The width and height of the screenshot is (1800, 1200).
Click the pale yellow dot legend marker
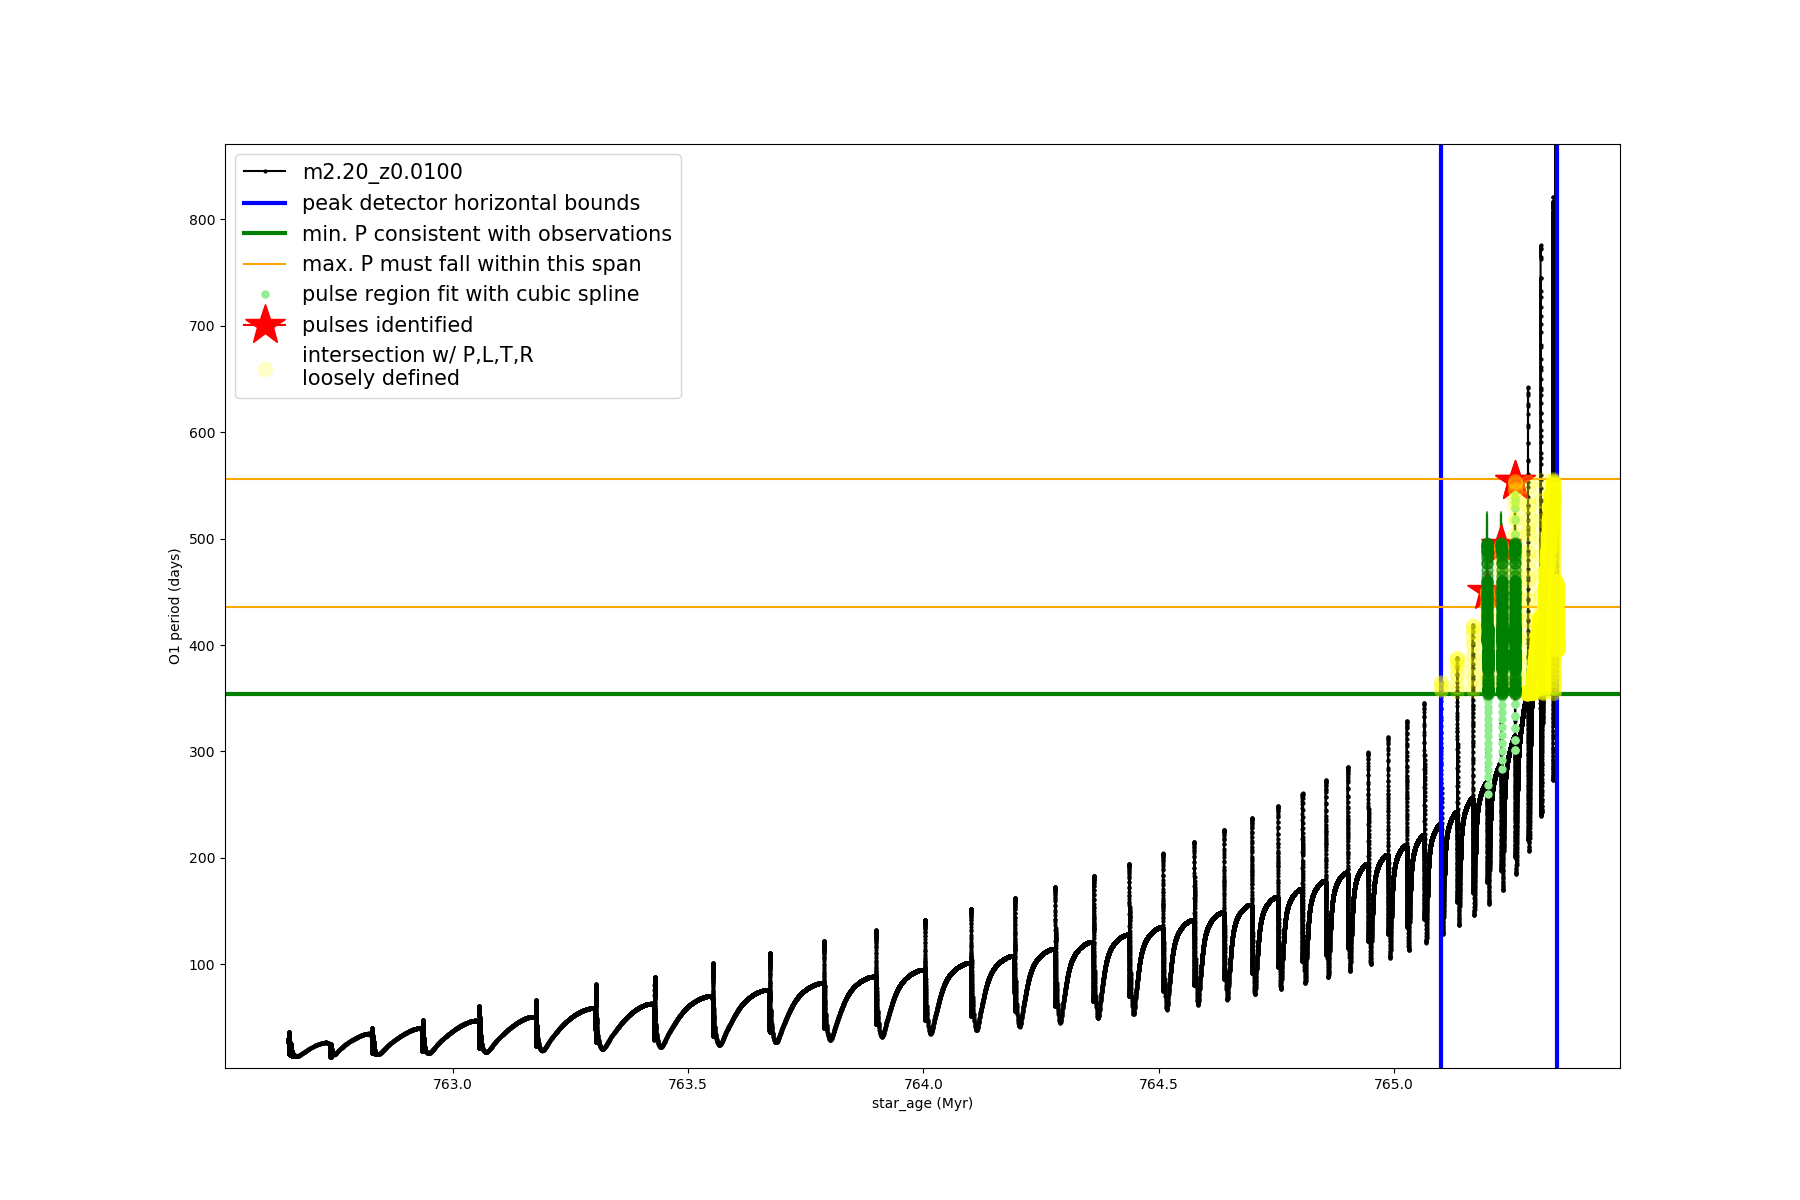[x=265, y=369]
